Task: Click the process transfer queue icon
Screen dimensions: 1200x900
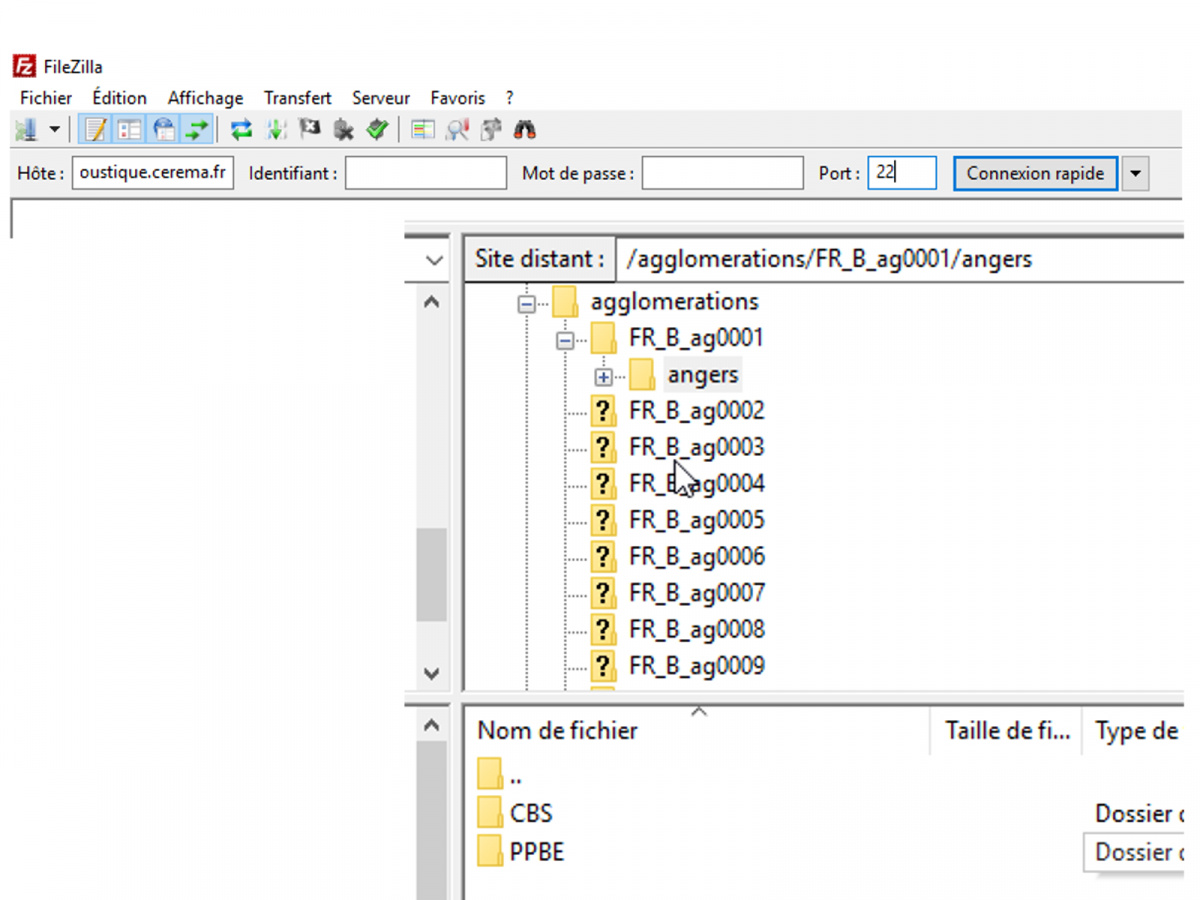Action: click(277, 129)
